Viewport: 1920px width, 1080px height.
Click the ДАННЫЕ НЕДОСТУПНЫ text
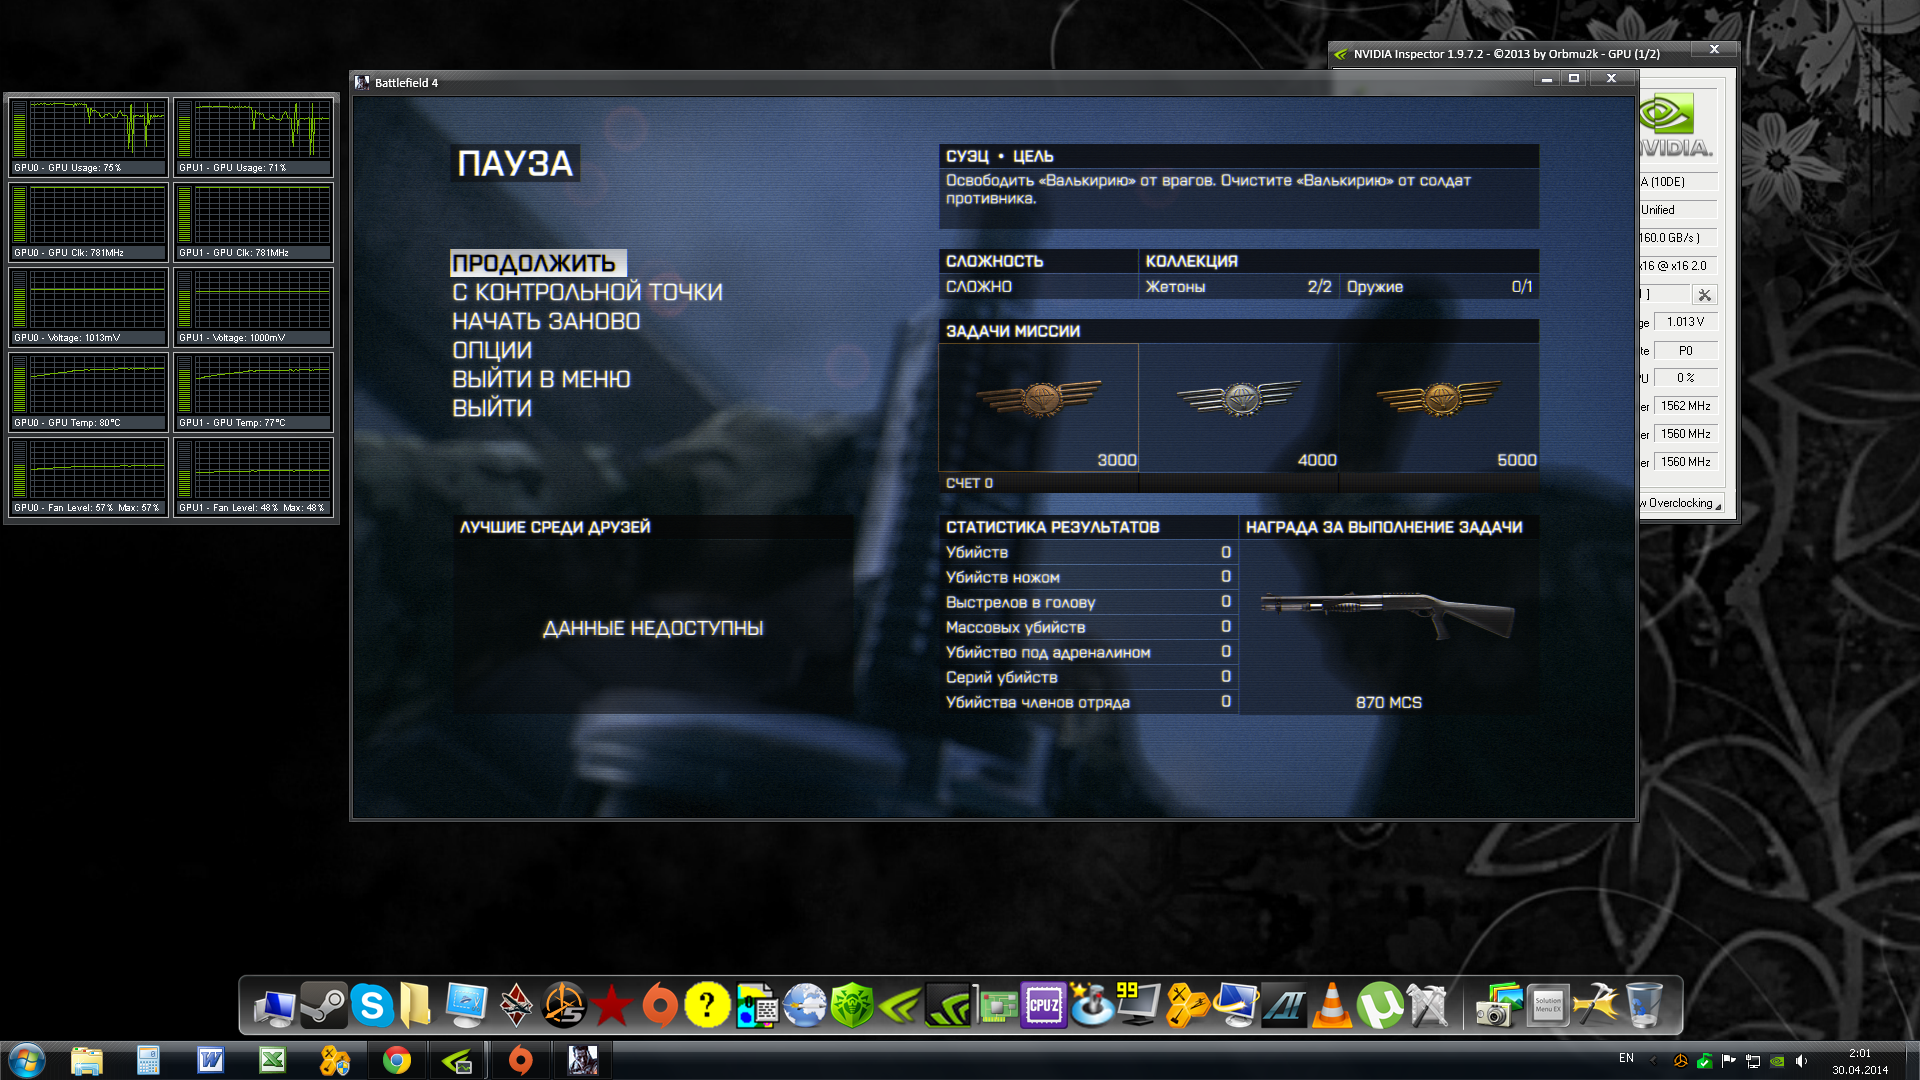[x=653, y=628]
